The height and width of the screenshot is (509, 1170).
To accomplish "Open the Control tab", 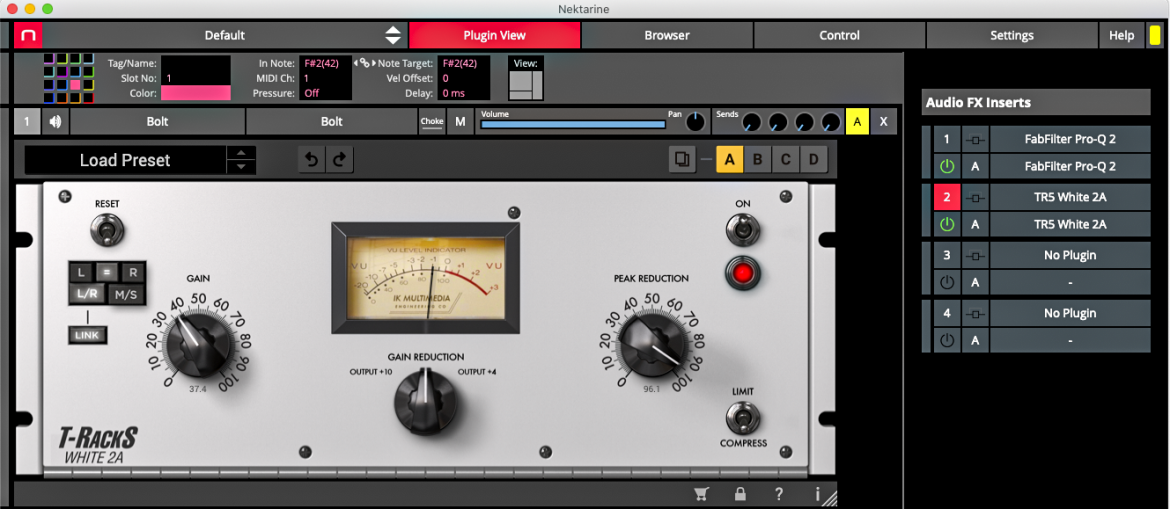I will [839, 35].
